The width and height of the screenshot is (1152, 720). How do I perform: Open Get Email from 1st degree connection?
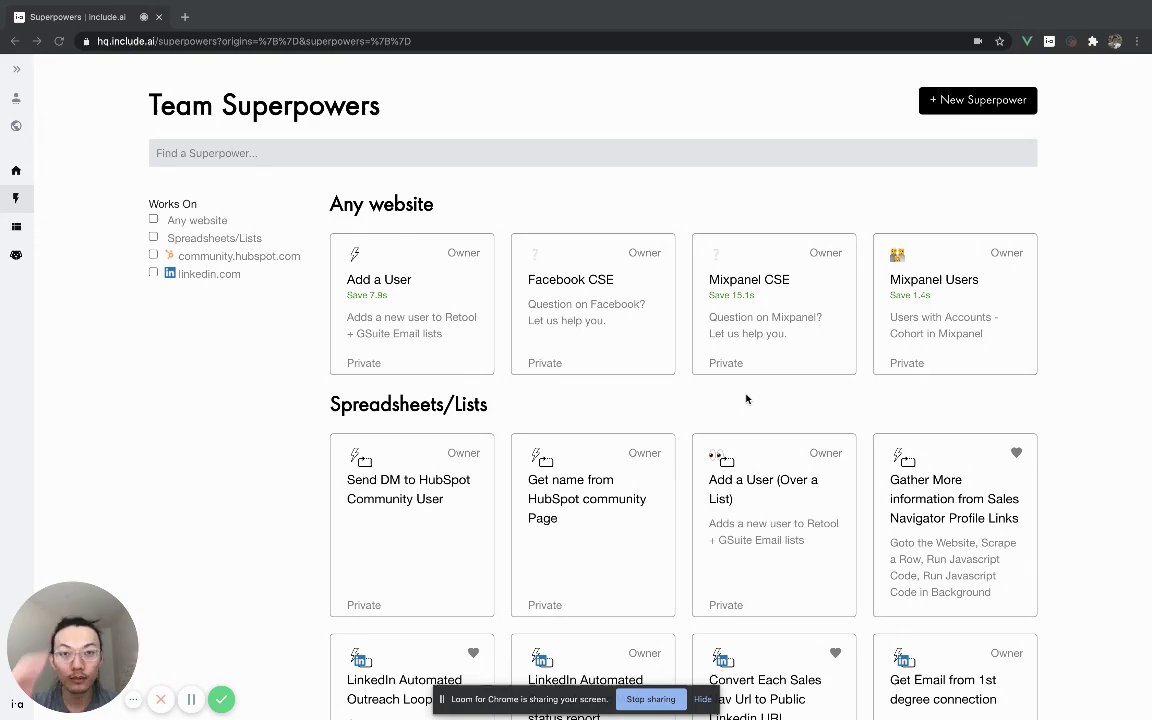coord(943,690)
